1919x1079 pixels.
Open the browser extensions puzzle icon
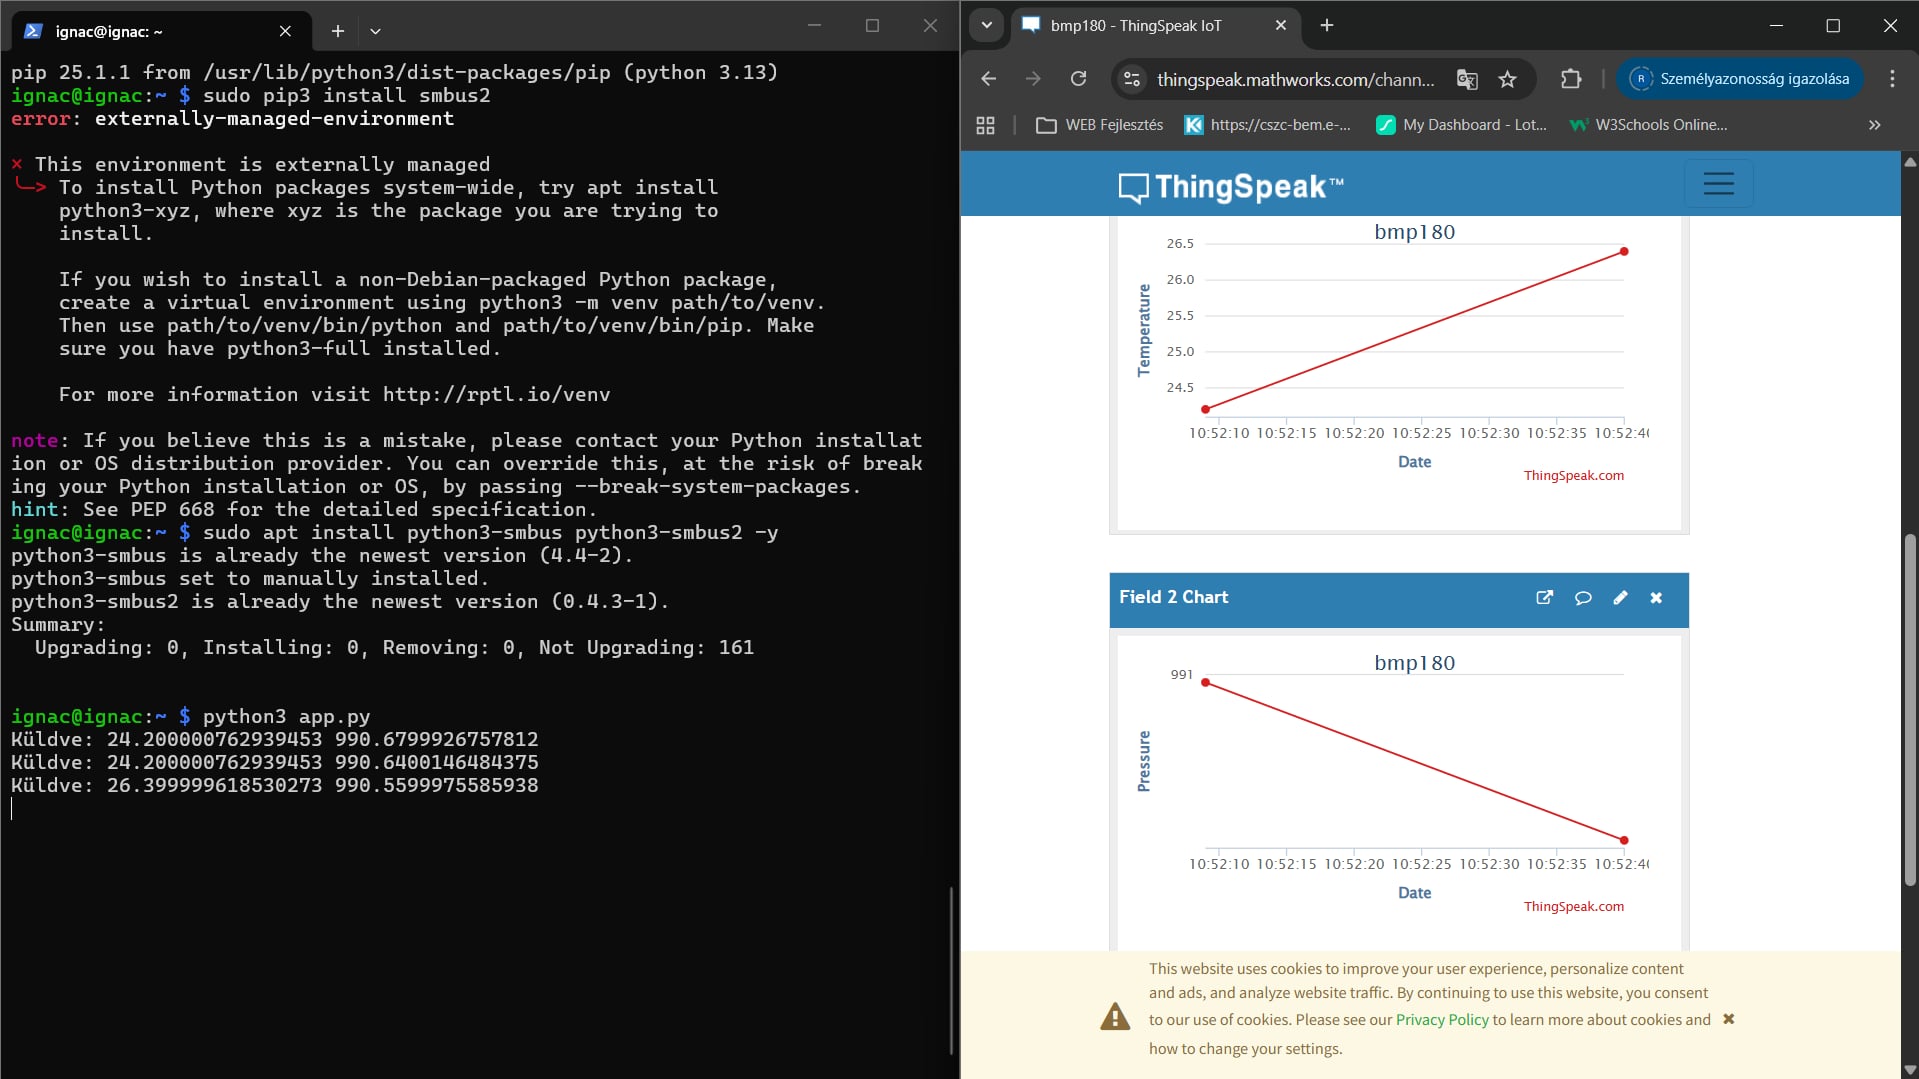(1570, 79)
